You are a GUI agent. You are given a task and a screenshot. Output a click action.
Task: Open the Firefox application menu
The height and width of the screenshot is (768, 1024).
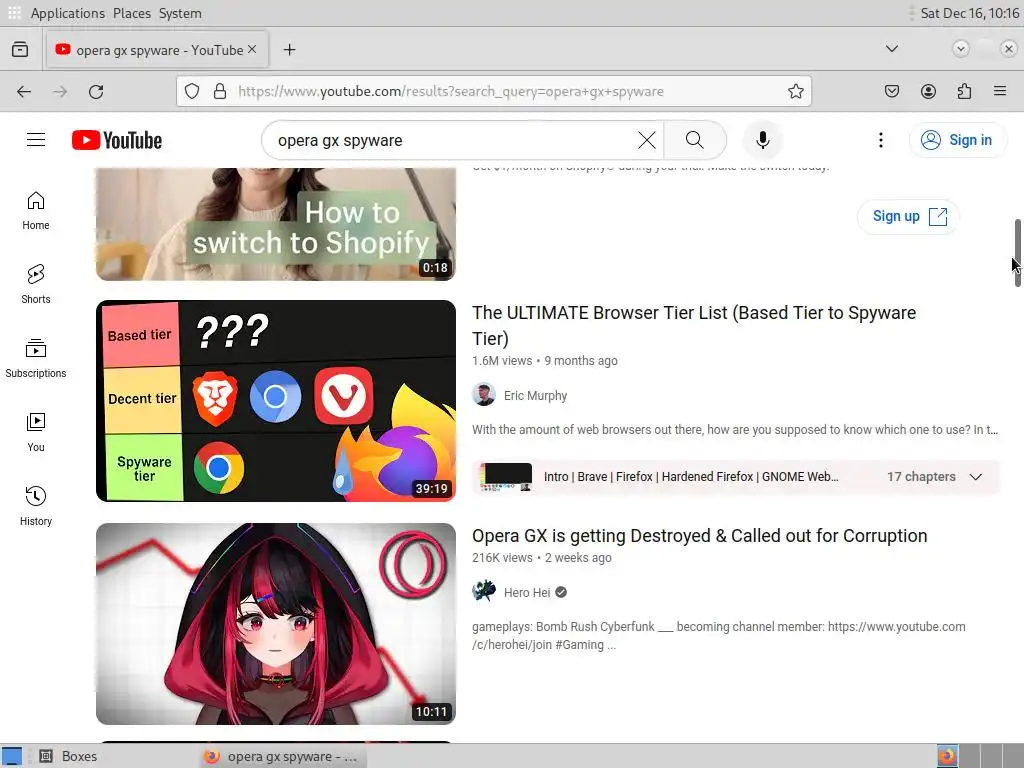click(x=1000, y=91)
